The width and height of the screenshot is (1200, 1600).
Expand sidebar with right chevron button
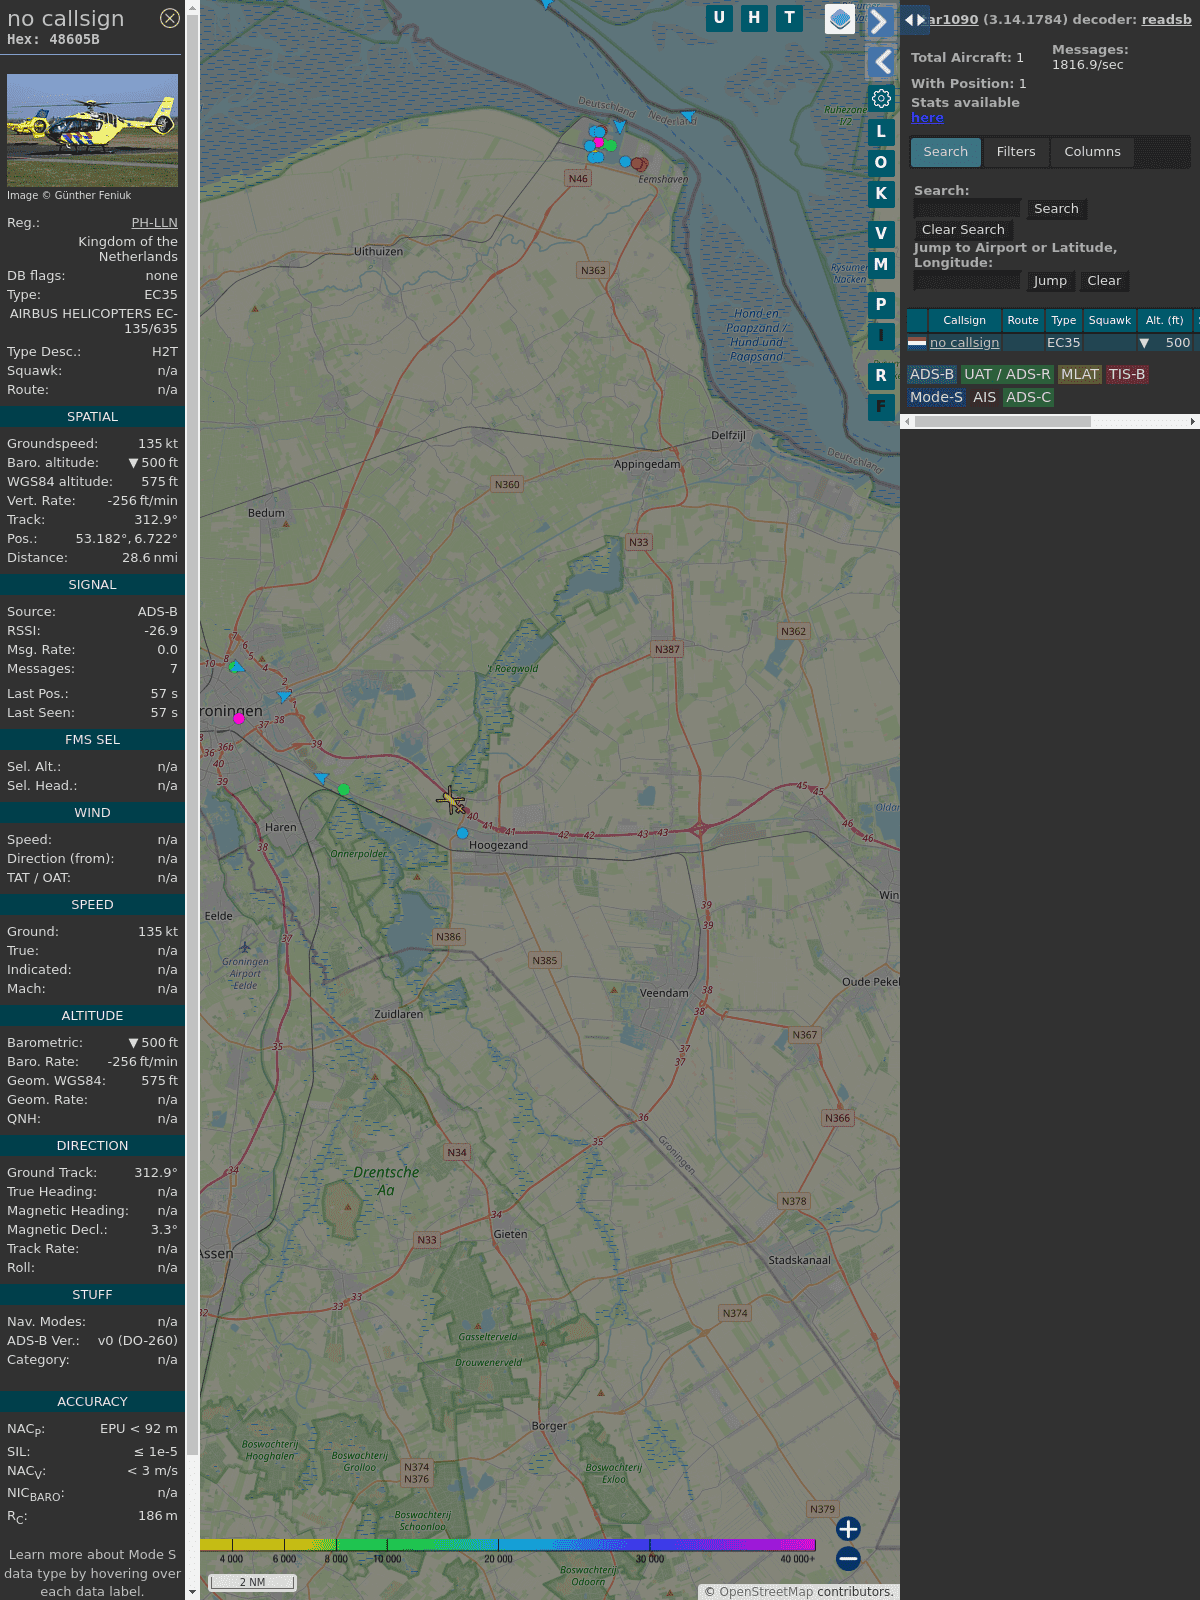coord(879,21)
